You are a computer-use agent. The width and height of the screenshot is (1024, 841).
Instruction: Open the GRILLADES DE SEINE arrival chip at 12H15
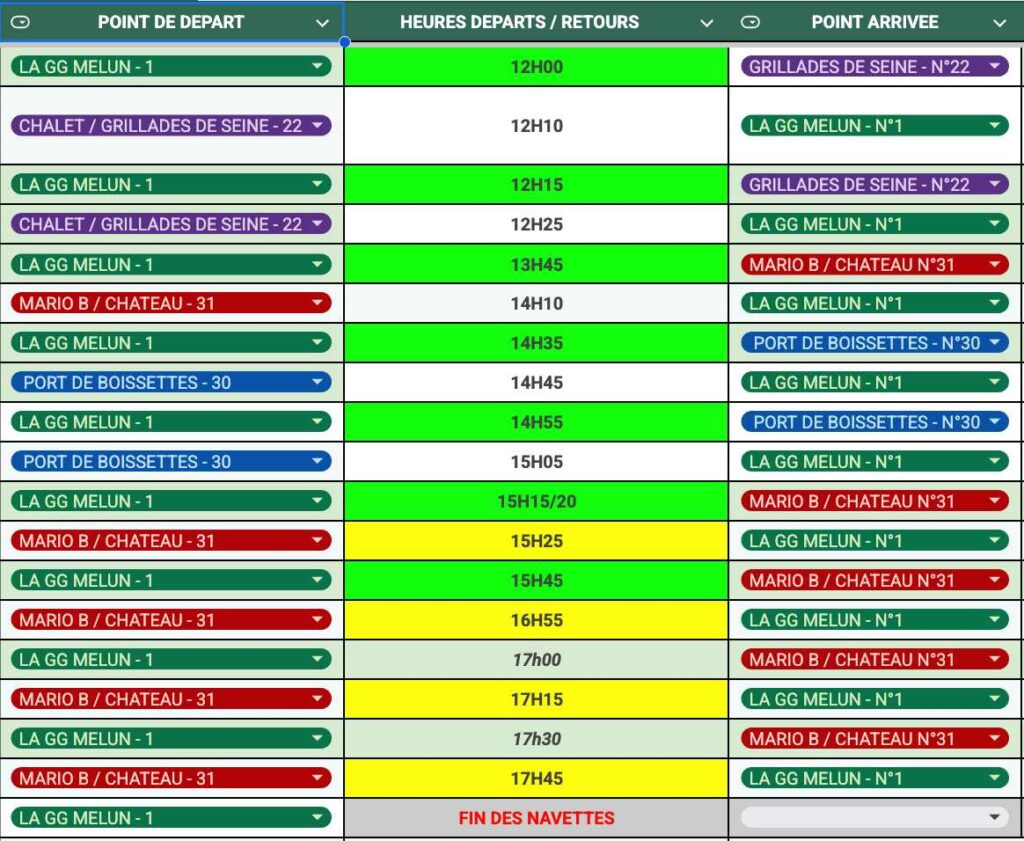pos(874,185)
